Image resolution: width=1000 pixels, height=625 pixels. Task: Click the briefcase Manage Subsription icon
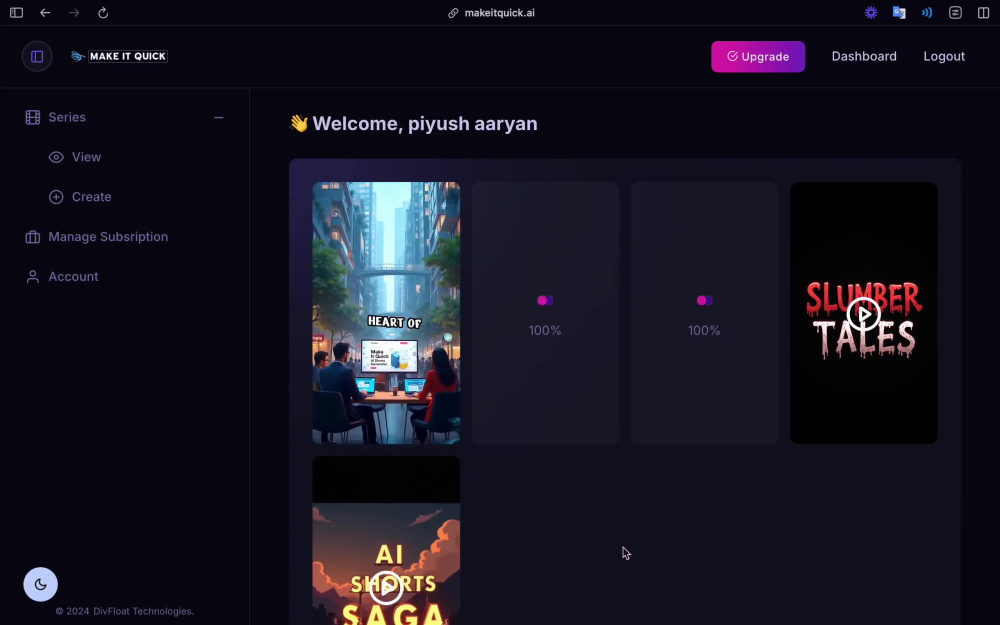click(x=33, y=237)
